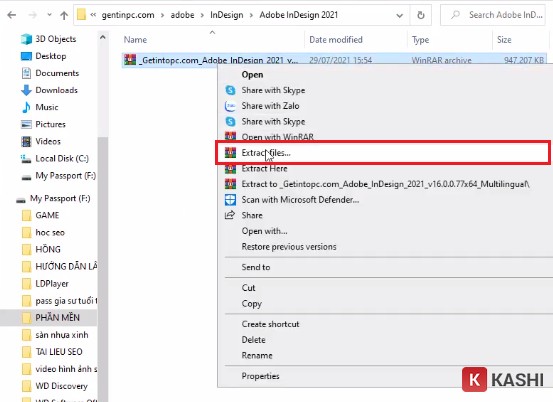Image resolution: width=553 pixels, height=402 pixels.
Task: Click the Search Adobe InDesign box
Action: (x=493, y=15)
